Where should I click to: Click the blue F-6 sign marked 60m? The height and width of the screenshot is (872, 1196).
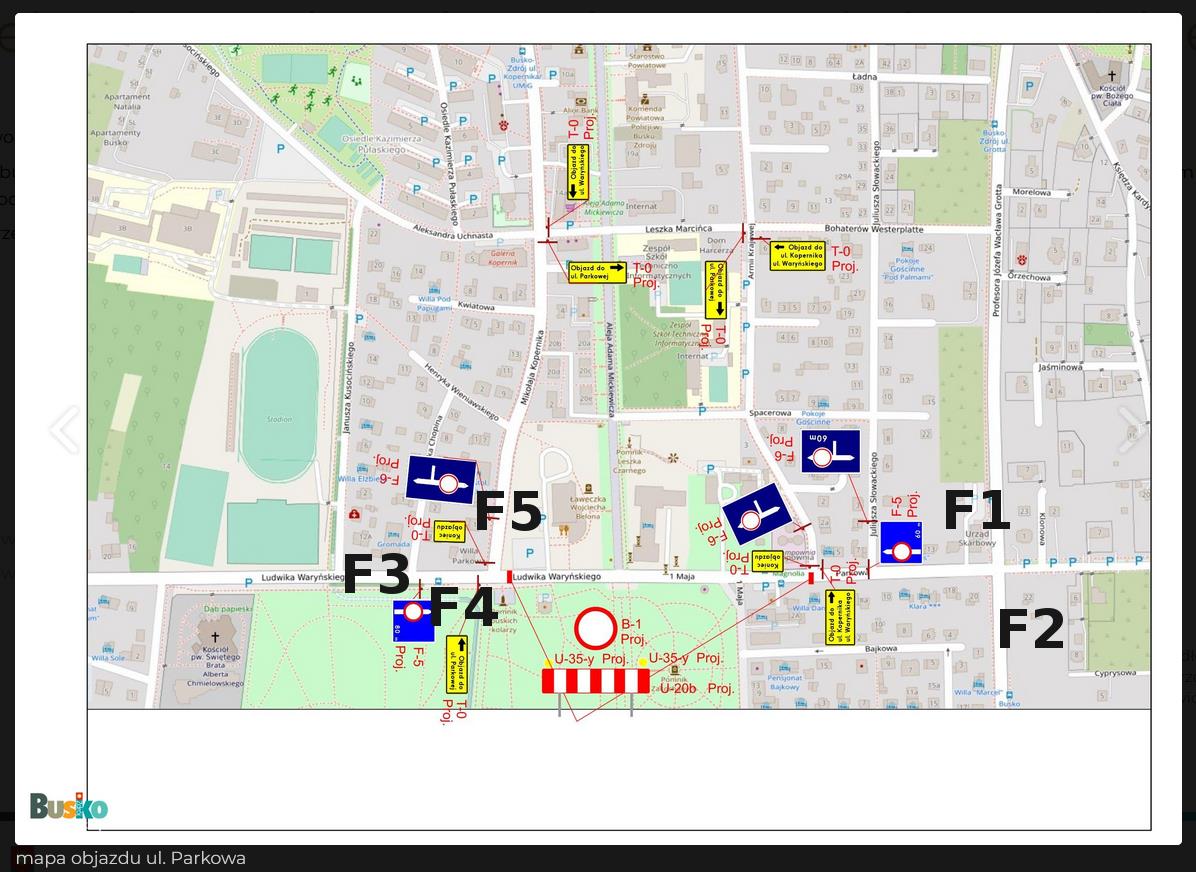coord(830,452)
